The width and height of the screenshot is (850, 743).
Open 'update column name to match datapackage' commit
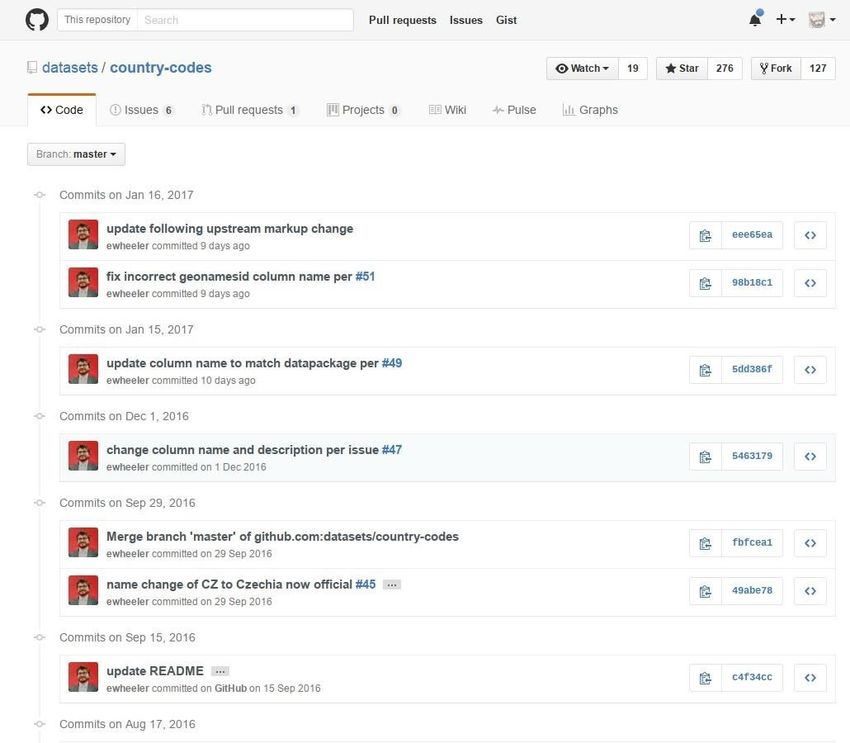(x=242, y=363)
